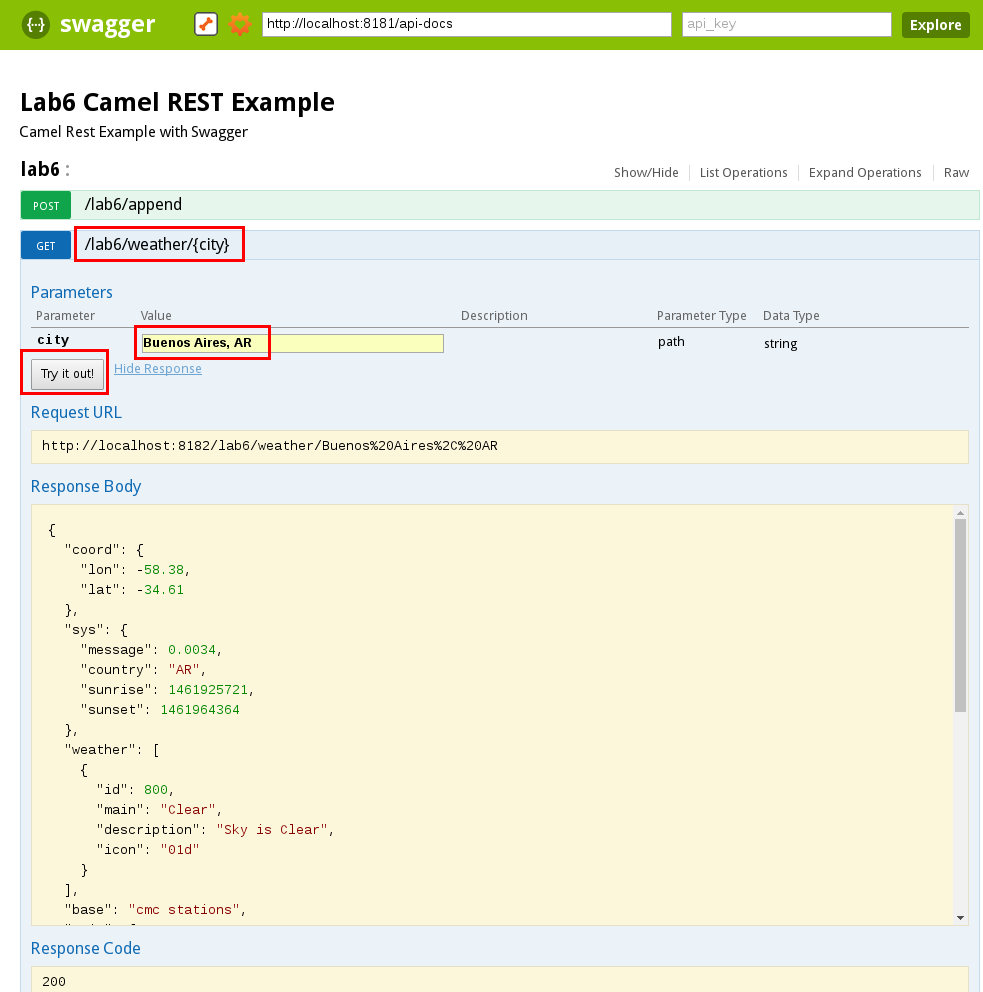
Task: Click the response body scrollbar up arrow
Action: pos(960,513)
